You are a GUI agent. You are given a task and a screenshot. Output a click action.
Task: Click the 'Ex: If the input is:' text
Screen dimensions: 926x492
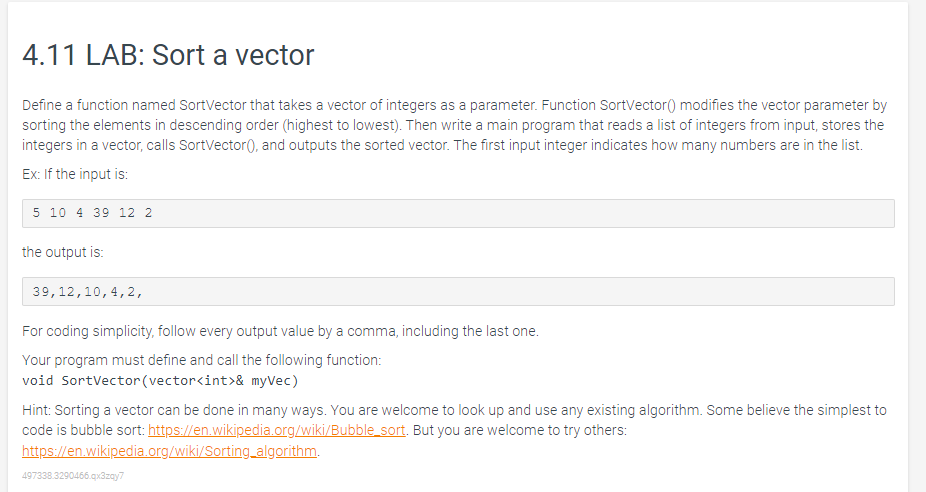tap(75, 174)
